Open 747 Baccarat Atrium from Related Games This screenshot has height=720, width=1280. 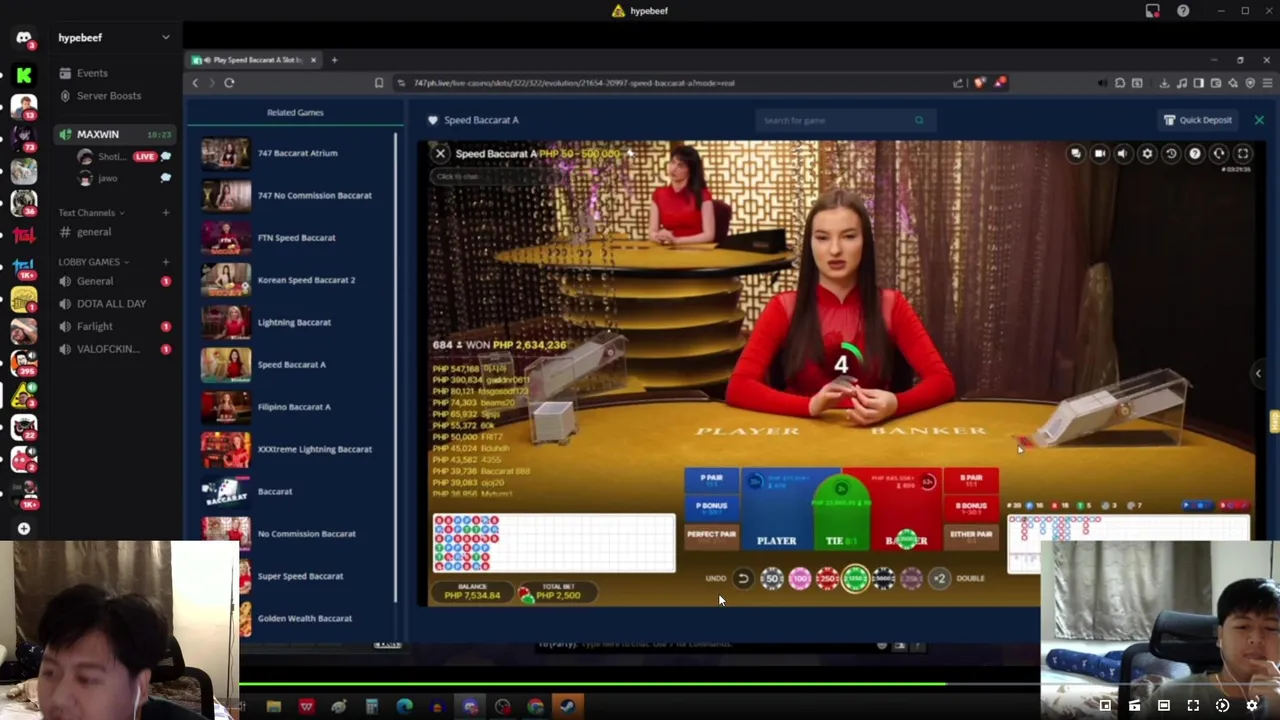point(297,153)
